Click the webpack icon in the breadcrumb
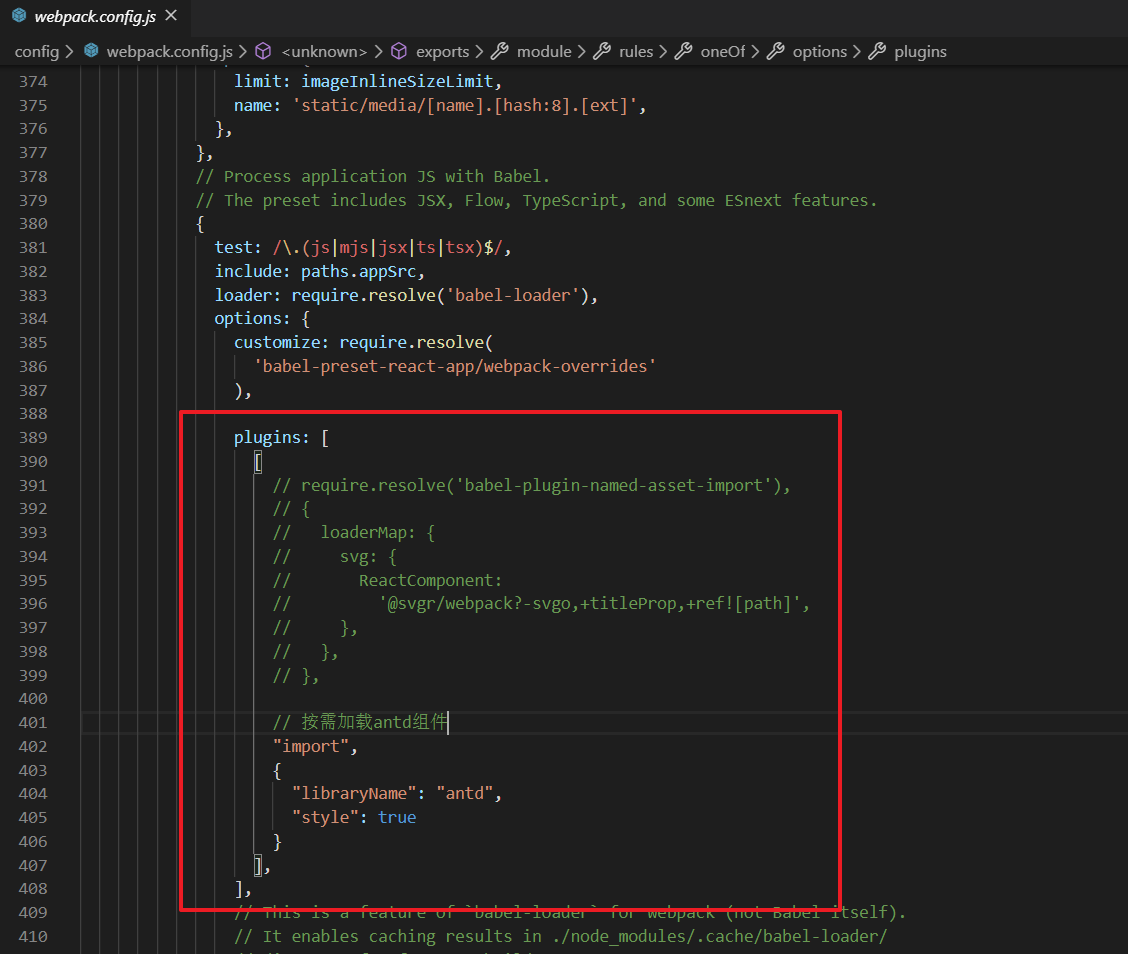Screen dimensions: 1128x954 91,50
